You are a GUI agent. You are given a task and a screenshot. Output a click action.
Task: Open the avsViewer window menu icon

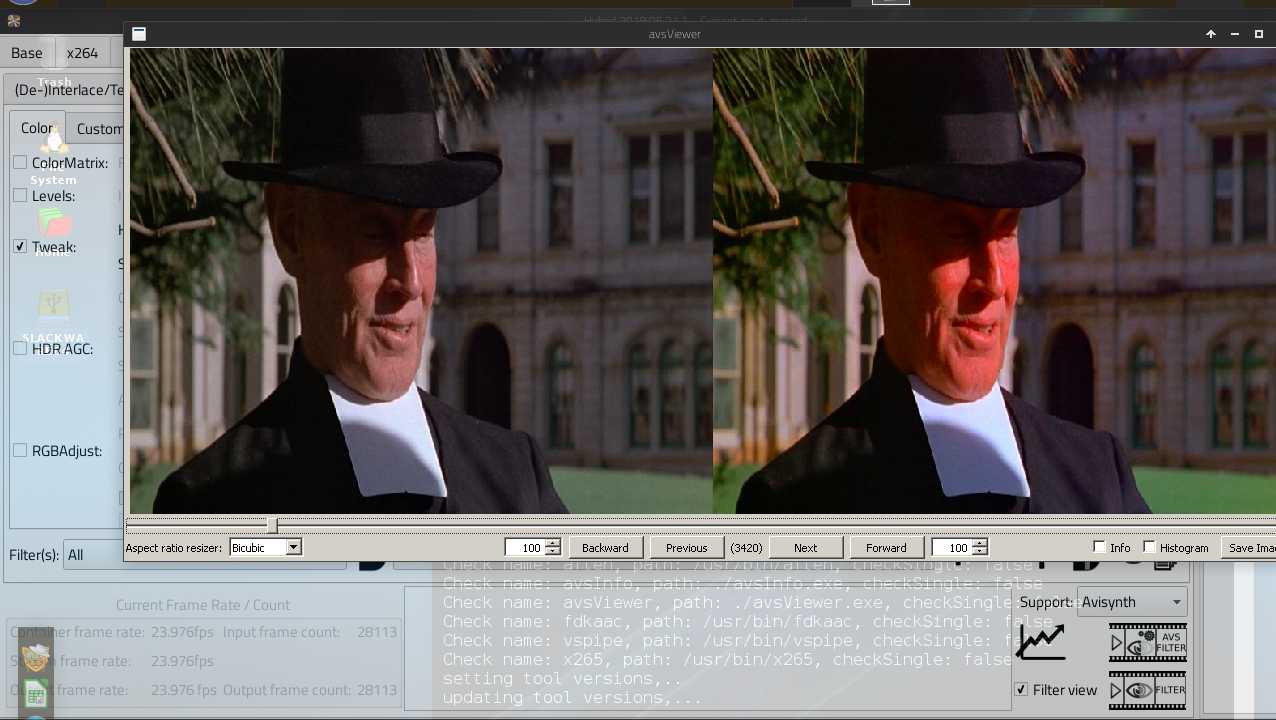tap(139, 34)
